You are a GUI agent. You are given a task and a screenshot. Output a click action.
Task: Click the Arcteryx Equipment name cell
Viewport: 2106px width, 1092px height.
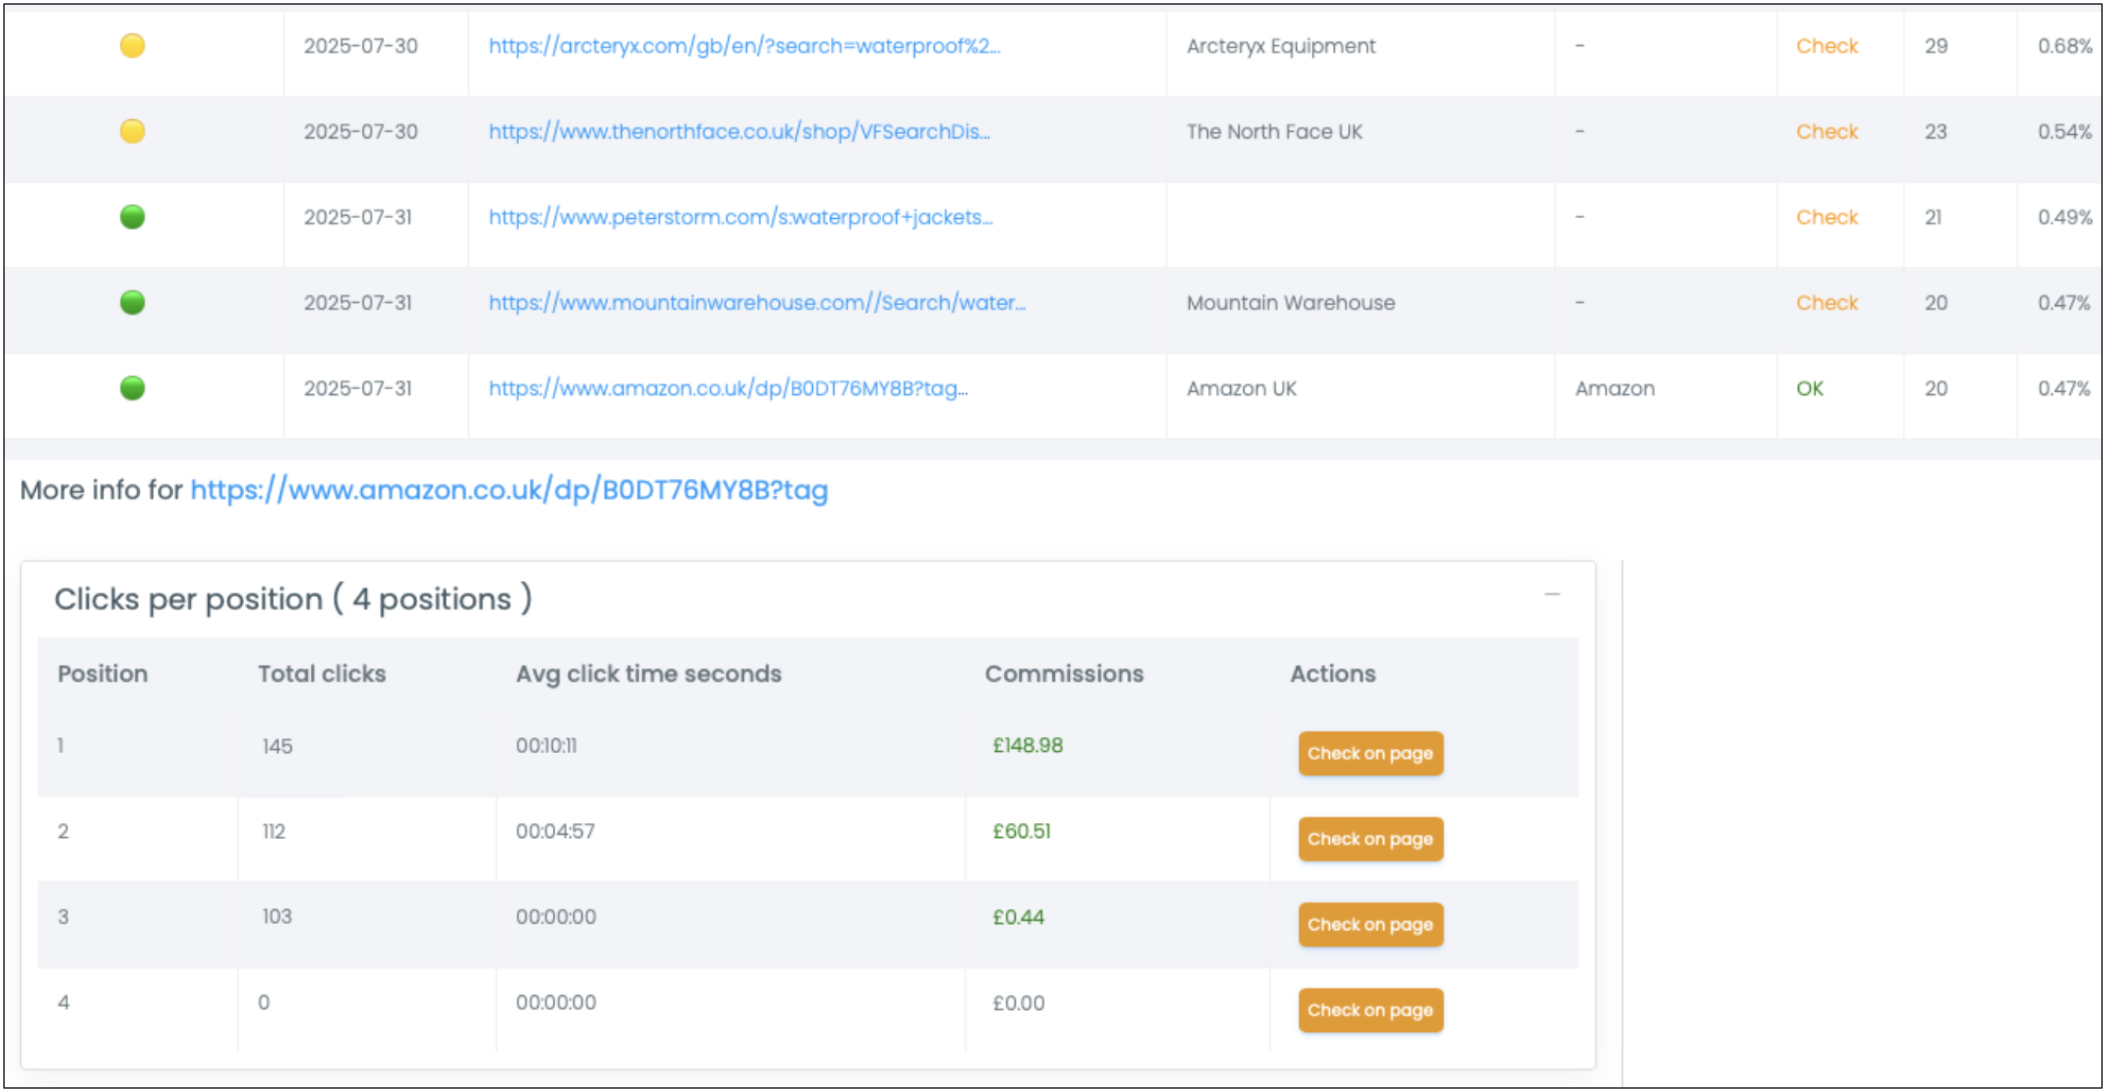pos(1281,46)
